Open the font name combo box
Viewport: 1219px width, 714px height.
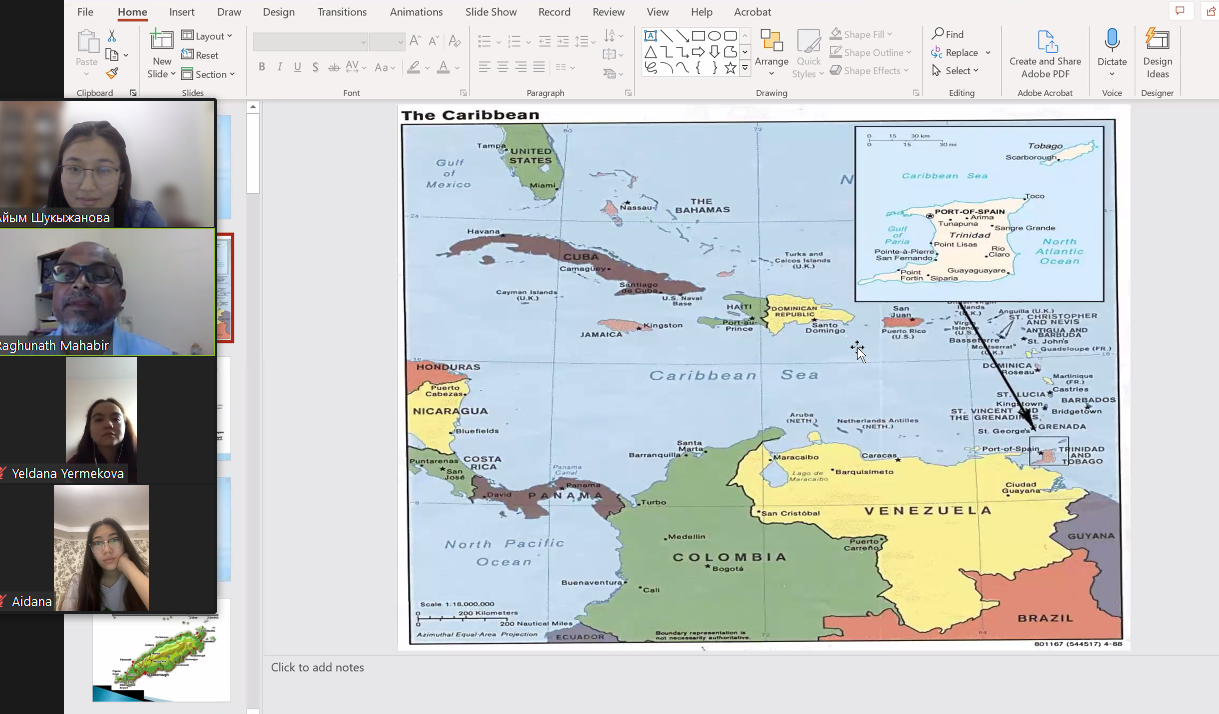(310, 41)
